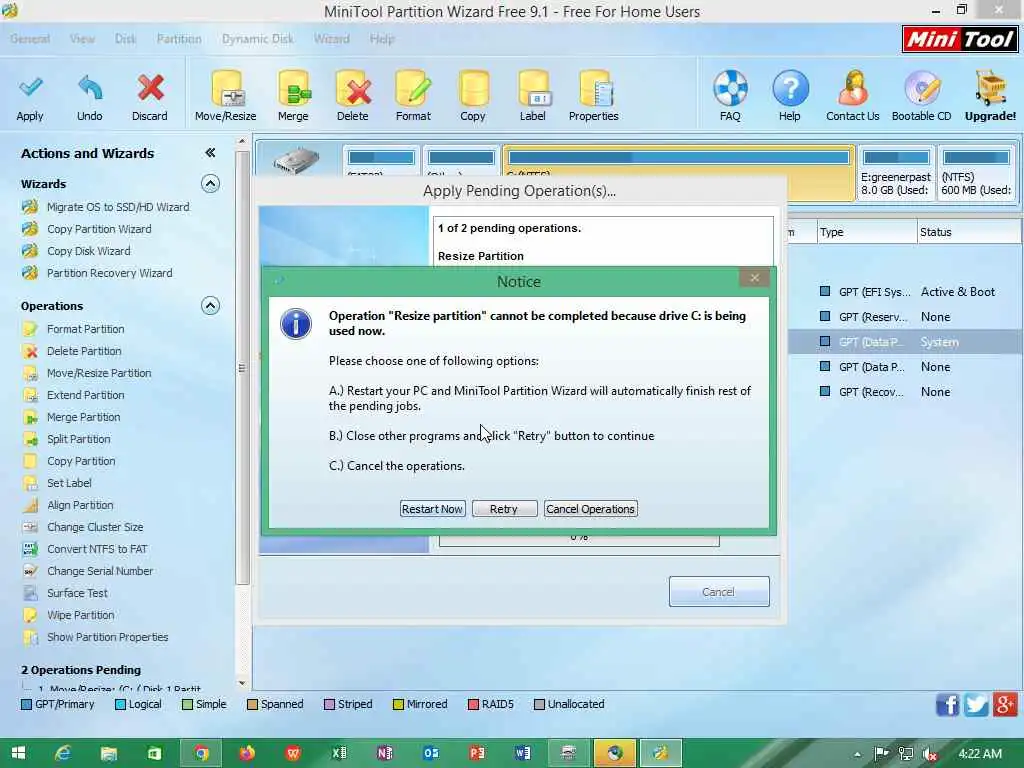Image resolution: width=1024 pixels, height=768 pixels.
Task: Select the GPT (Recov... partition row
Action: (904, 392)
